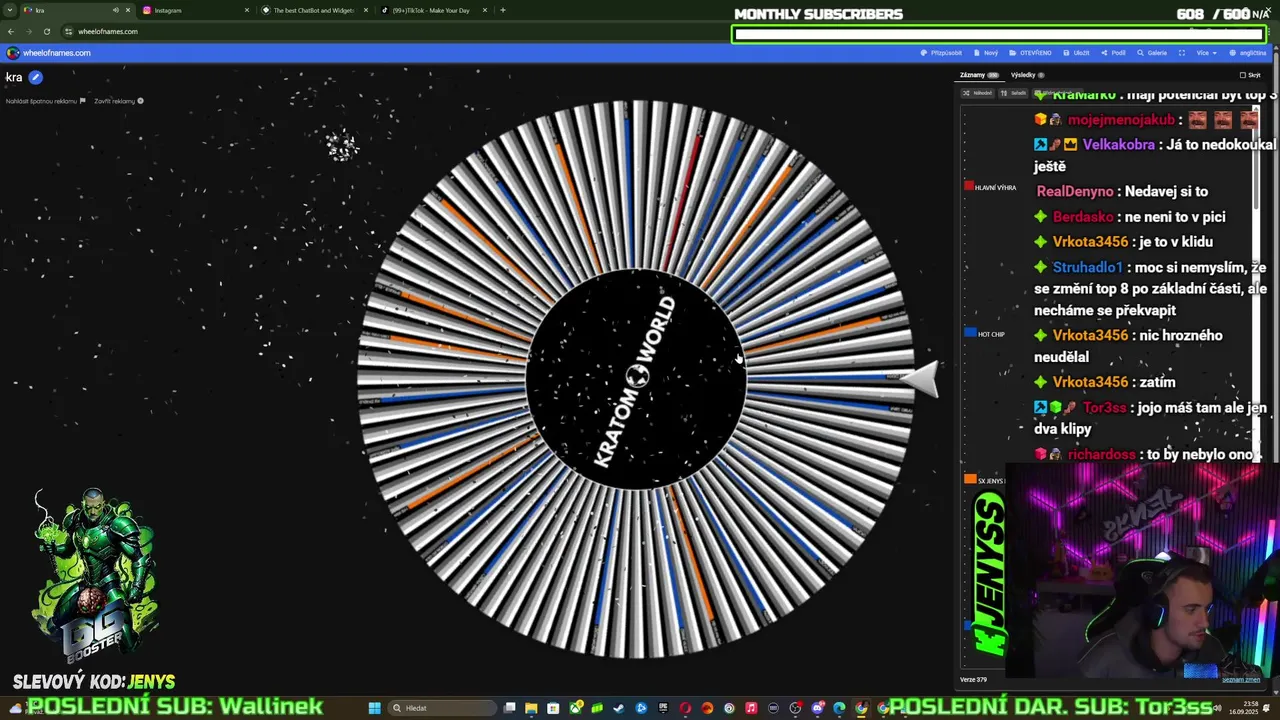Mute audio on the kra tab

click(115, 10)
